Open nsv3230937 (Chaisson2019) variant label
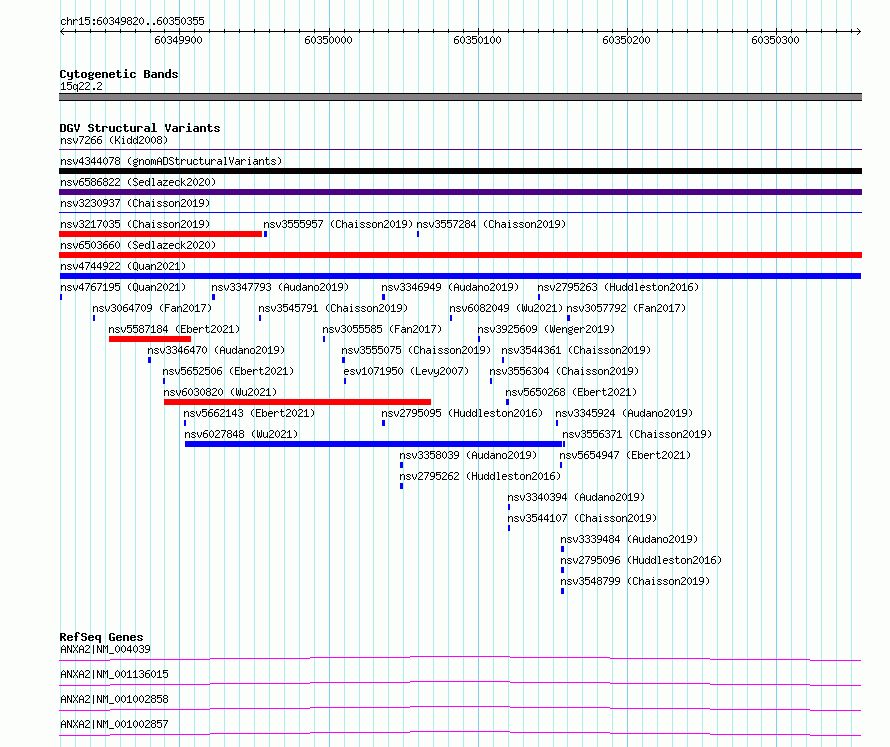Viewport: 890px width, 747px height. [135, 203]
